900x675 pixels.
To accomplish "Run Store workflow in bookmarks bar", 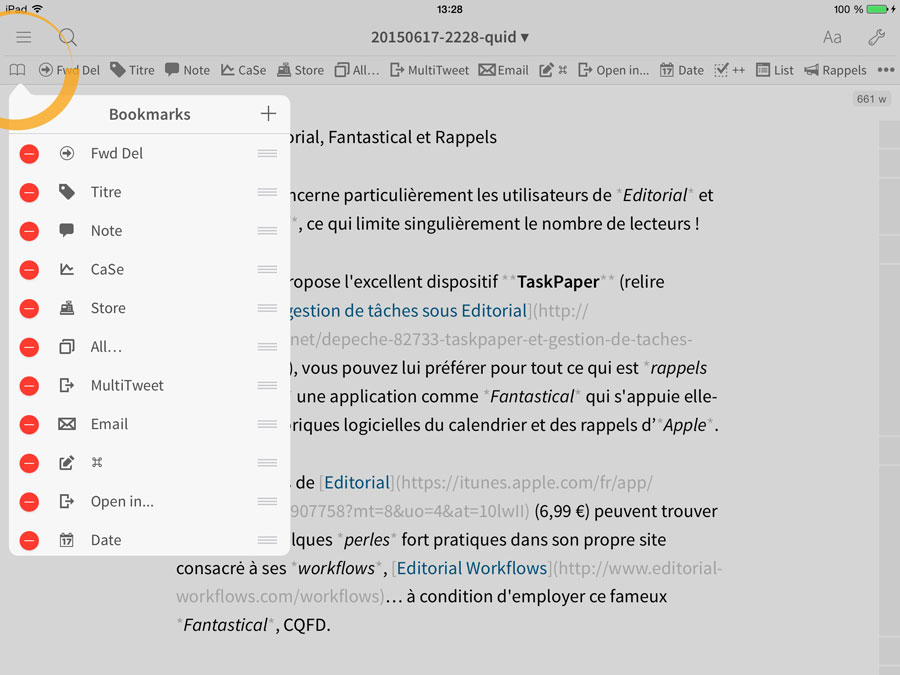I will [300, 70].
